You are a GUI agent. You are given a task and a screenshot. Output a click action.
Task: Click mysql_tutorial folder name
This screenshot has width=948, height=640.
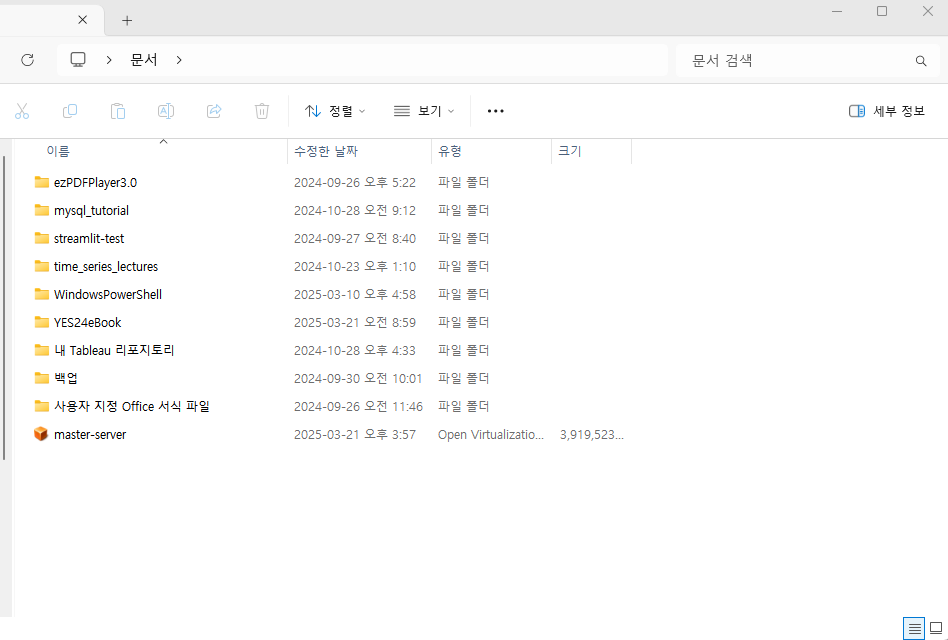[91, 210]
